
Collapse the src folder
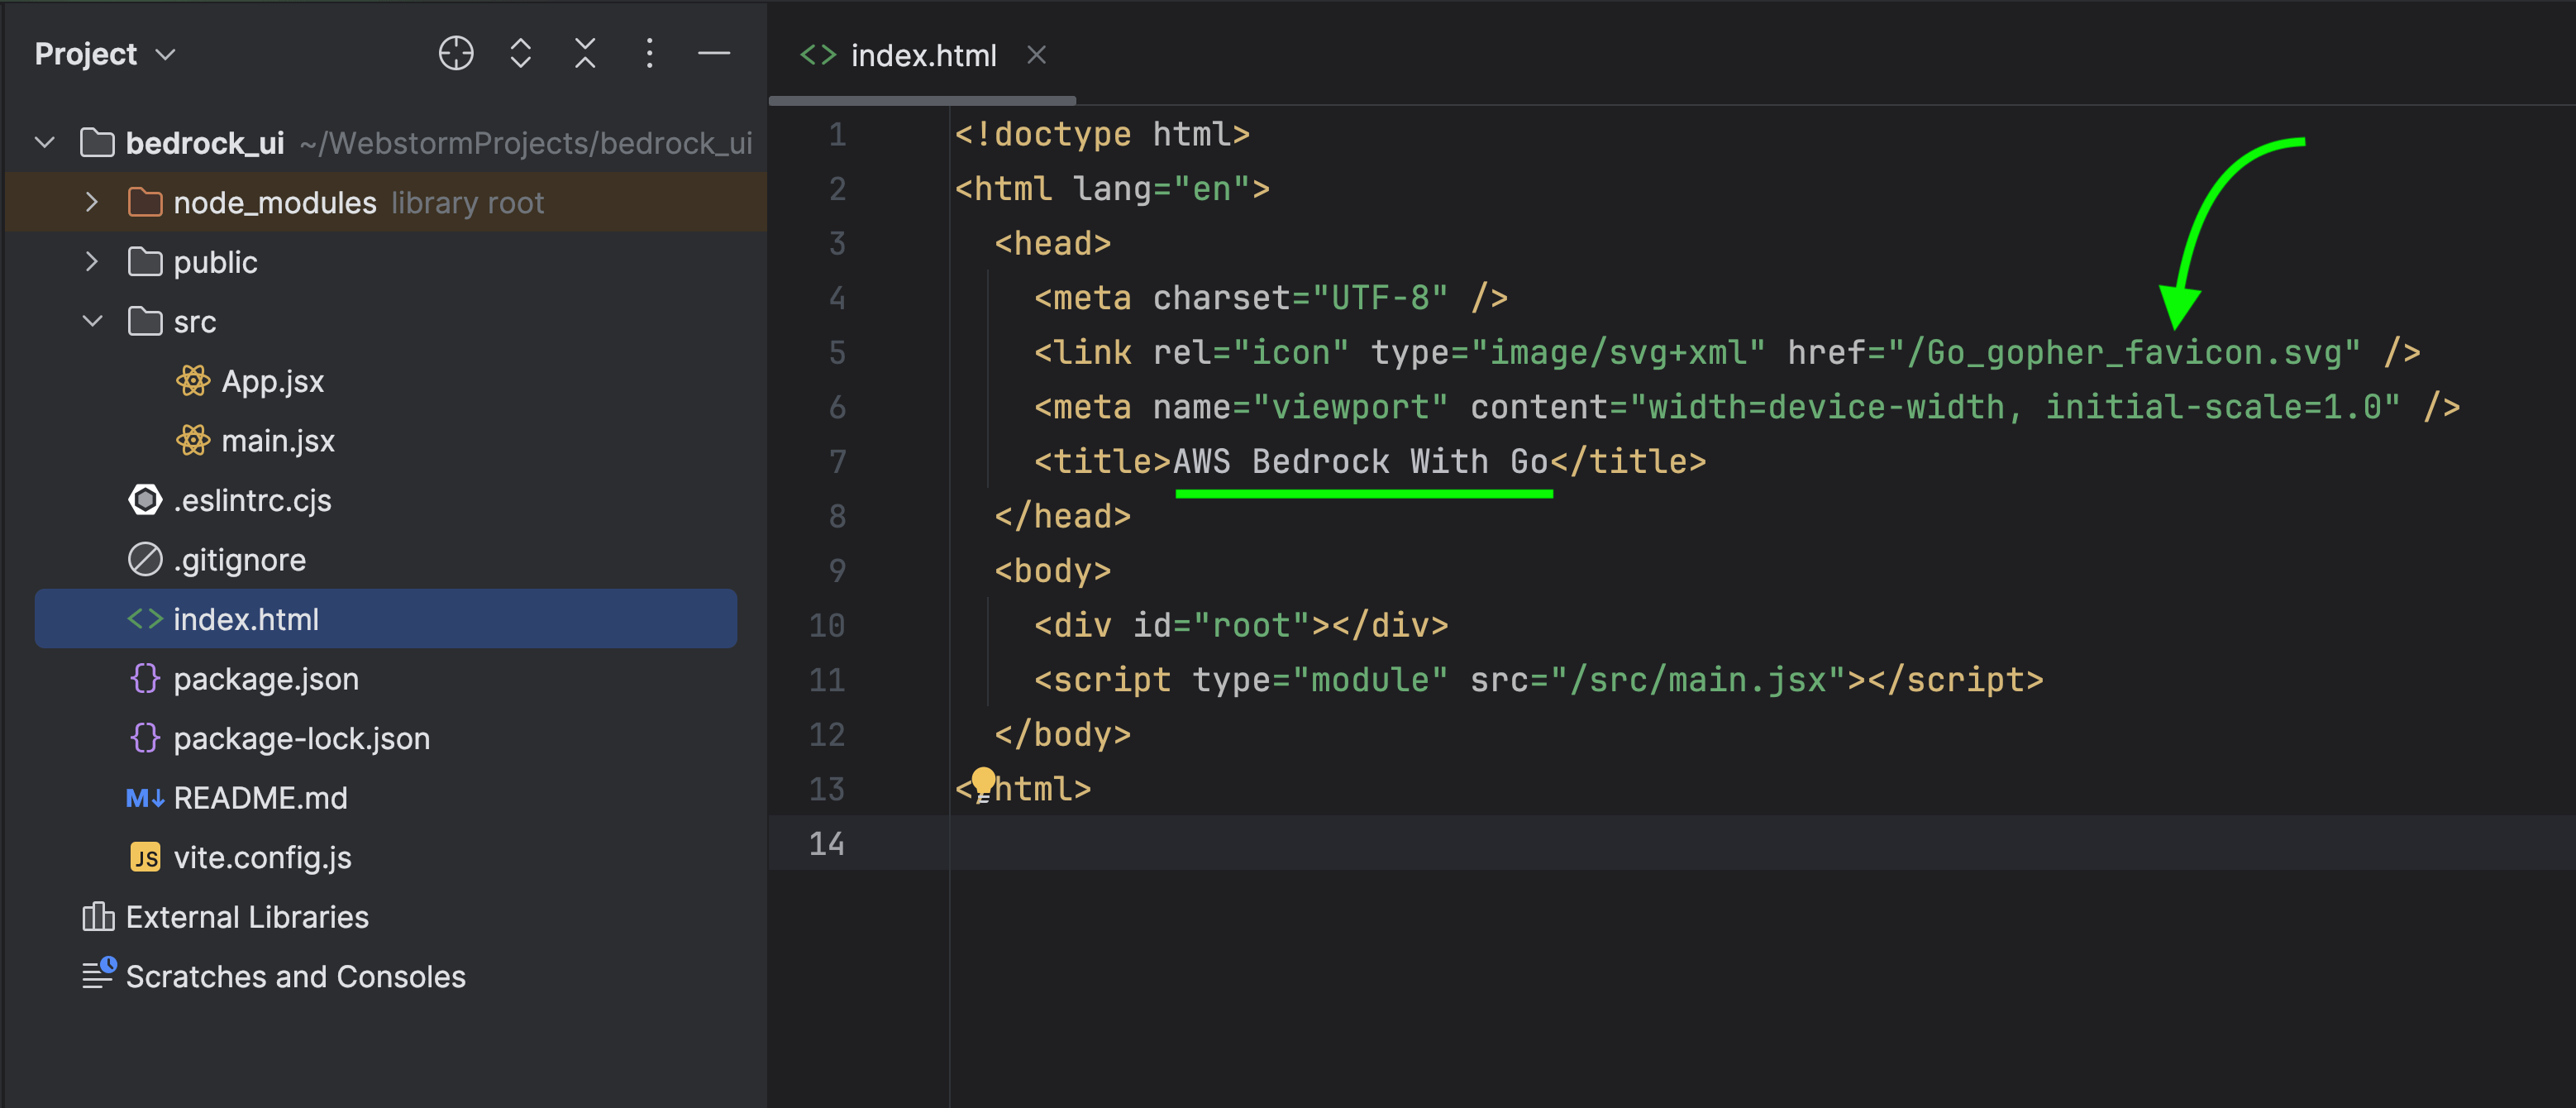92,322
